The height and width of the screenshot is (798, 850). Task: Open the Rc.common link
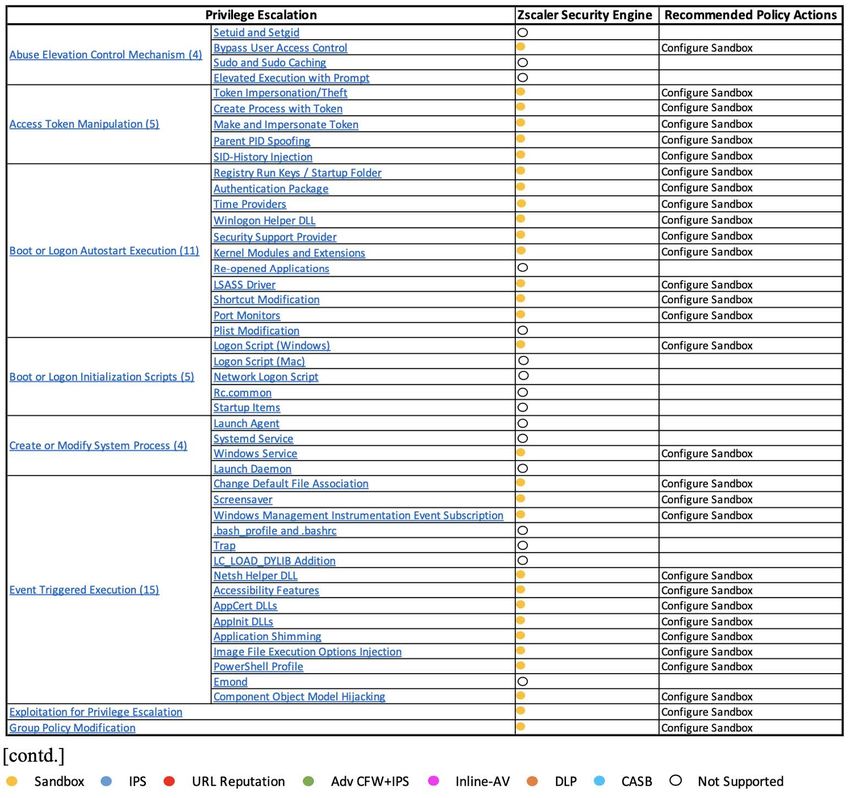click(x=242, y=392)
